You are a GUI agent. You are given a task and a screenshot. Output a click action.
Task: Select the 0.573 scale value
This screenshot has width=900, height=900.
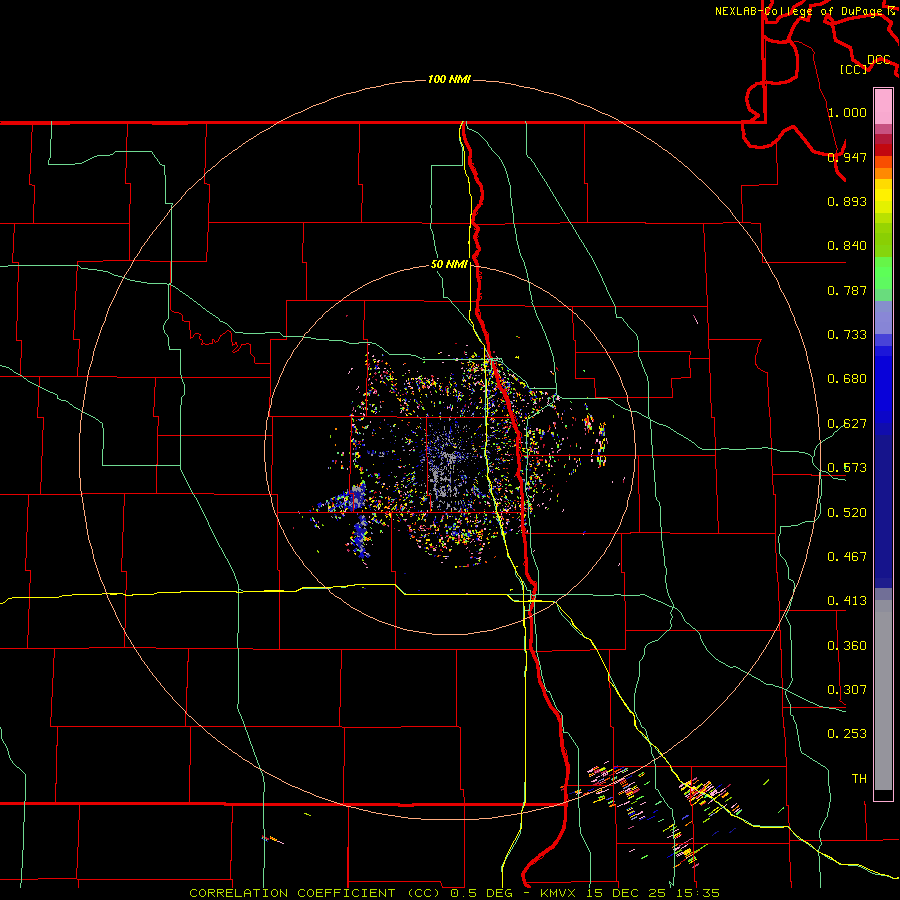point(847,468)
